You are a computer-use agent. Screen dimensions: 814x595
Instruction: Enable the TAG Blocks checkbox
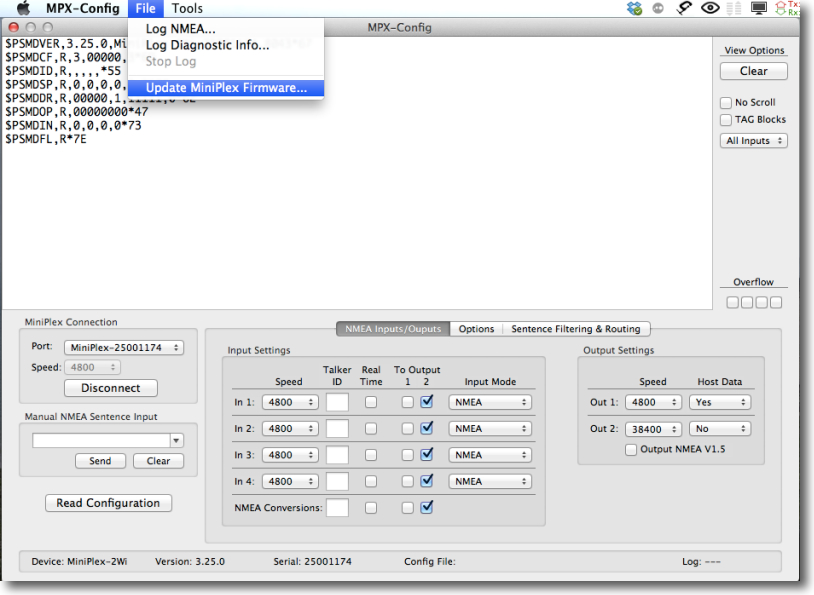726,120
